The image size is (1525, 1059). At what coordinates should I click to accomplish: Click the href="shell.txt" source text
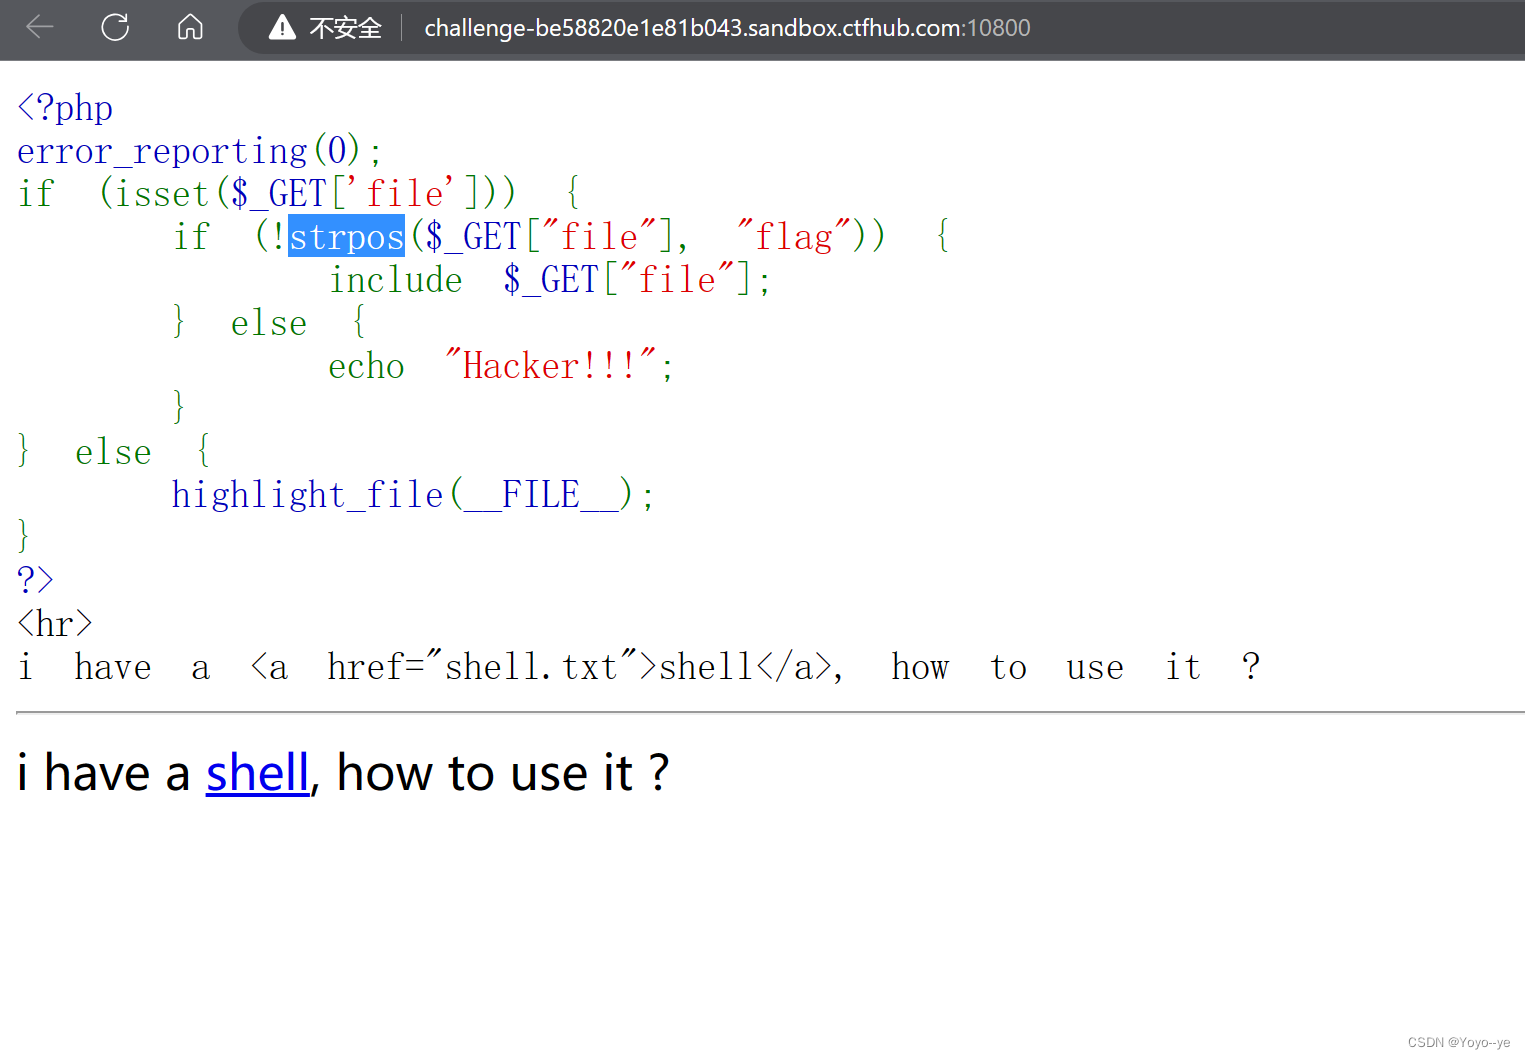point(483,666)
